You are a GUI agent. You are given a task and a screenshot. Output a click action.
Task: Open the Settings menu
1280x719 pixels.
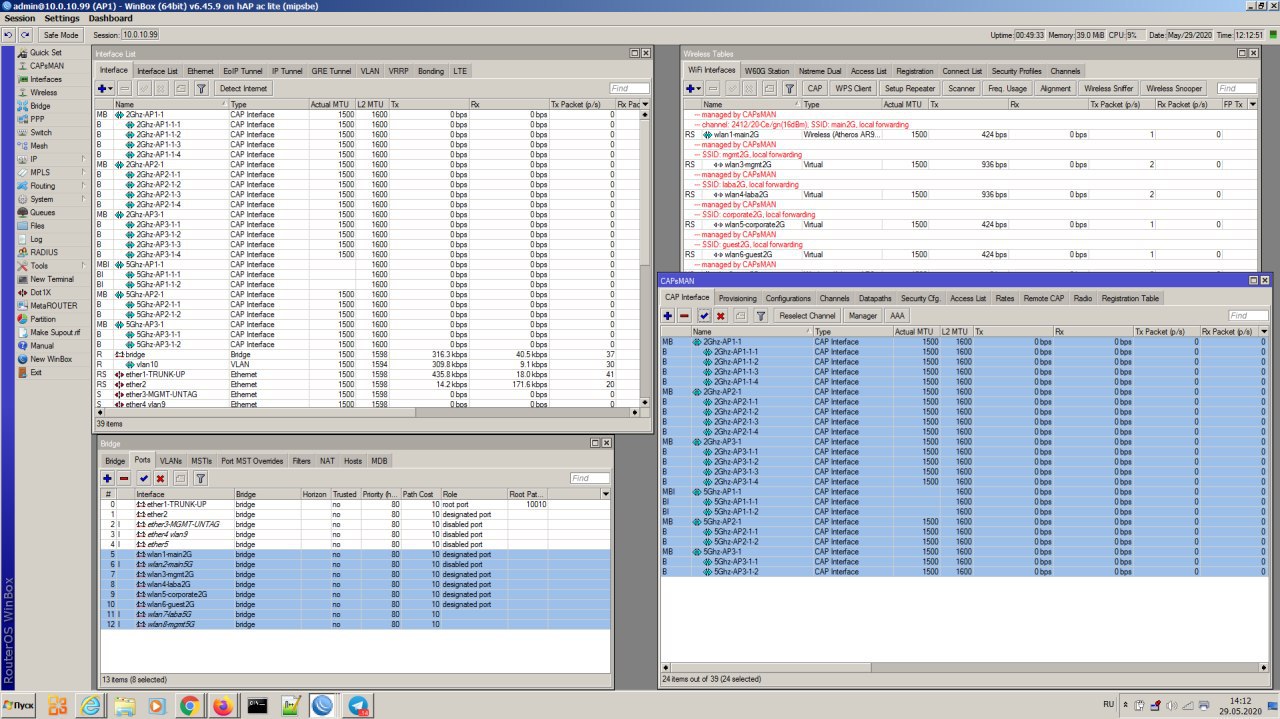(62, 18)
